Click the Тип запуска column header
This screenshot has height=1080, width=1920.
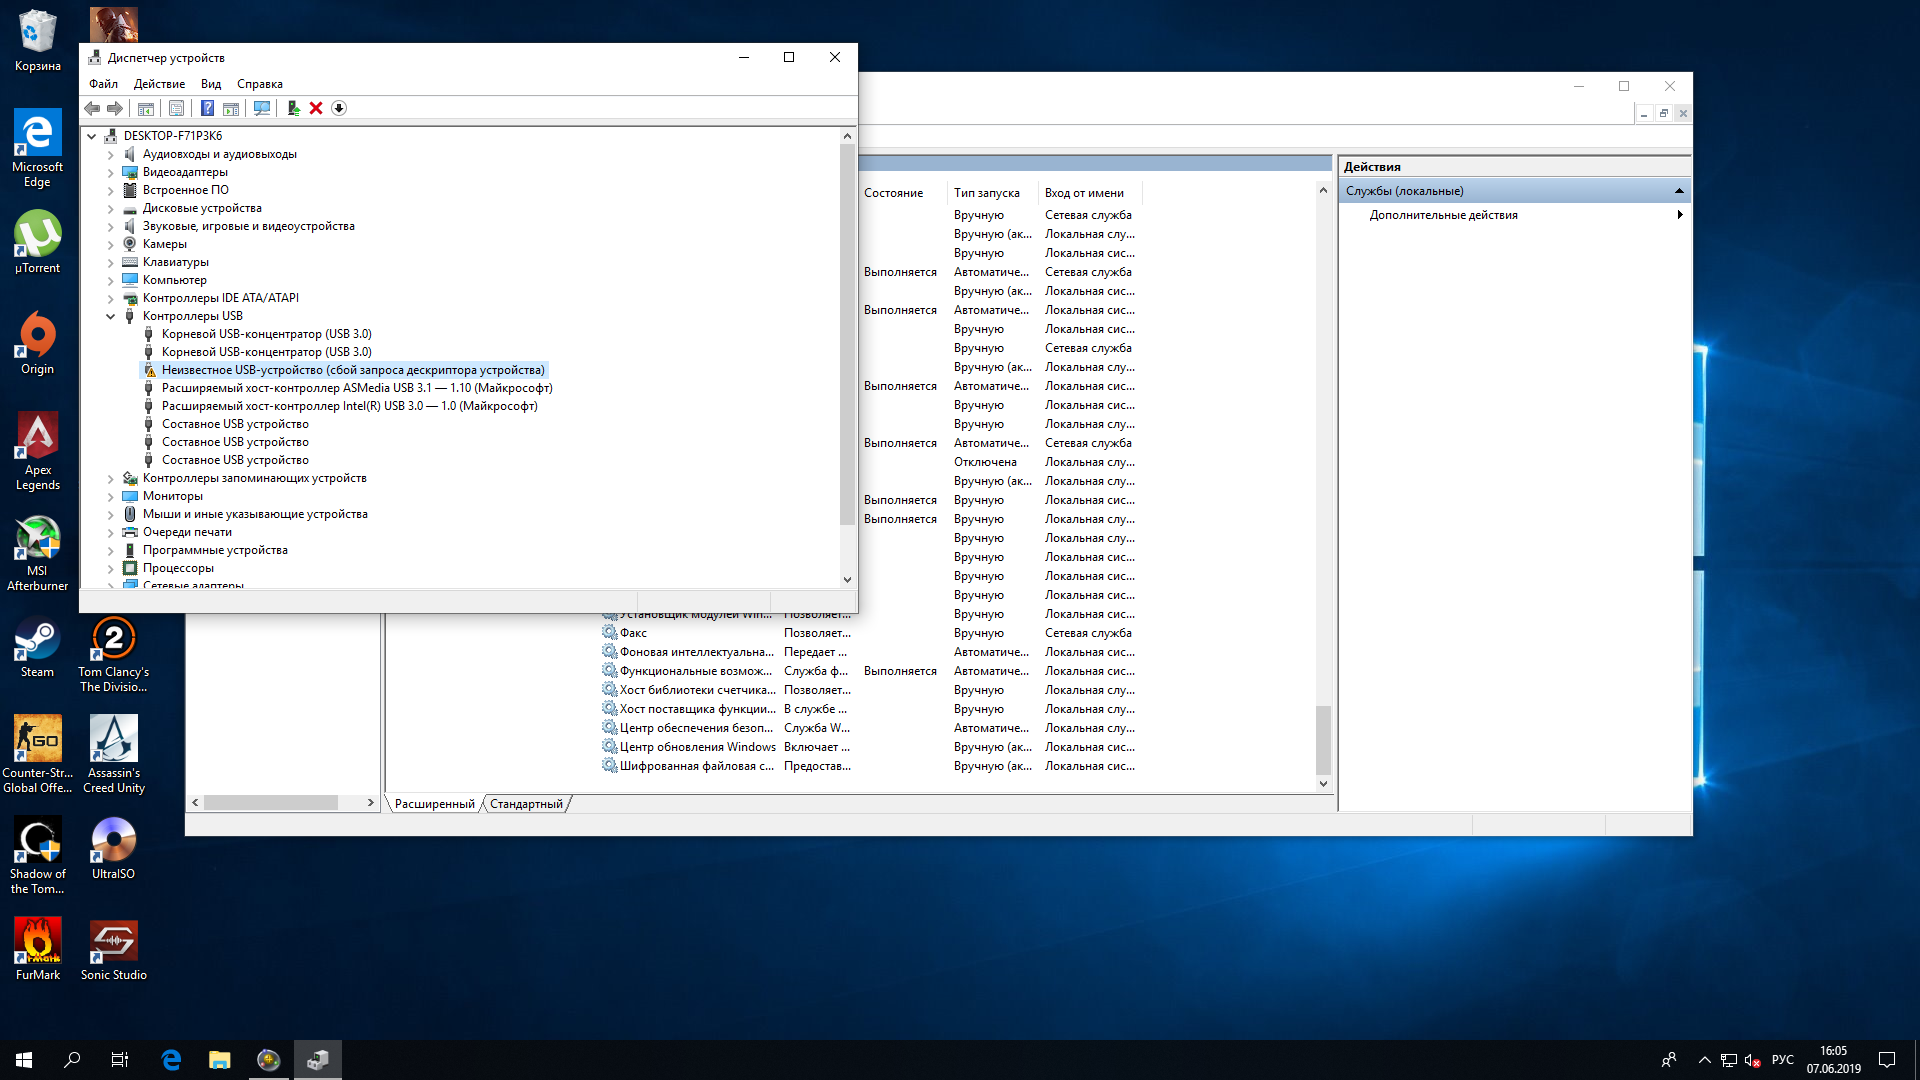click(x=986, y=193)
